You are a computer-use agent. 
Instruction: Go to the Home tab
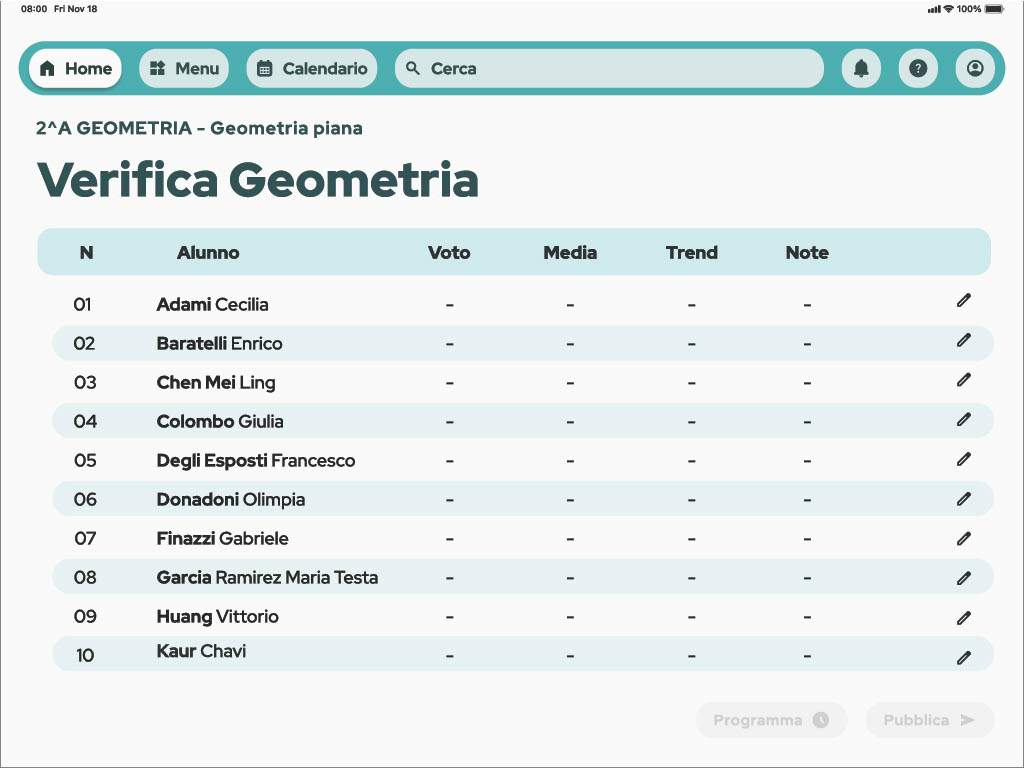pos(76,69)
